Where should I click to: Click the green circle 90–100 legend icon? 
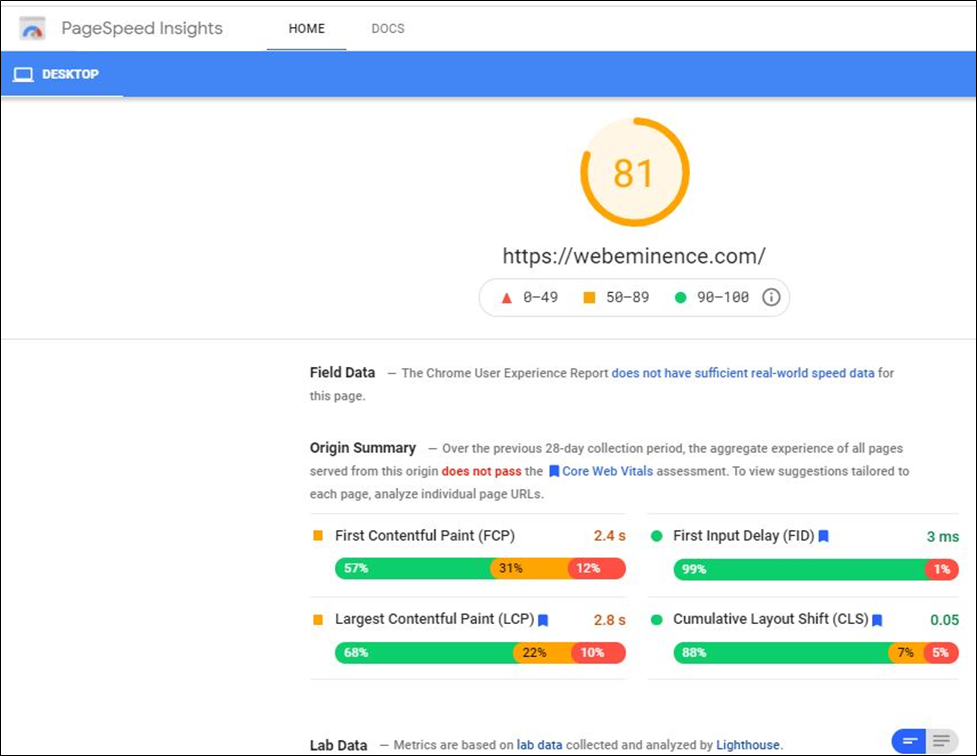tap(680, 298)
